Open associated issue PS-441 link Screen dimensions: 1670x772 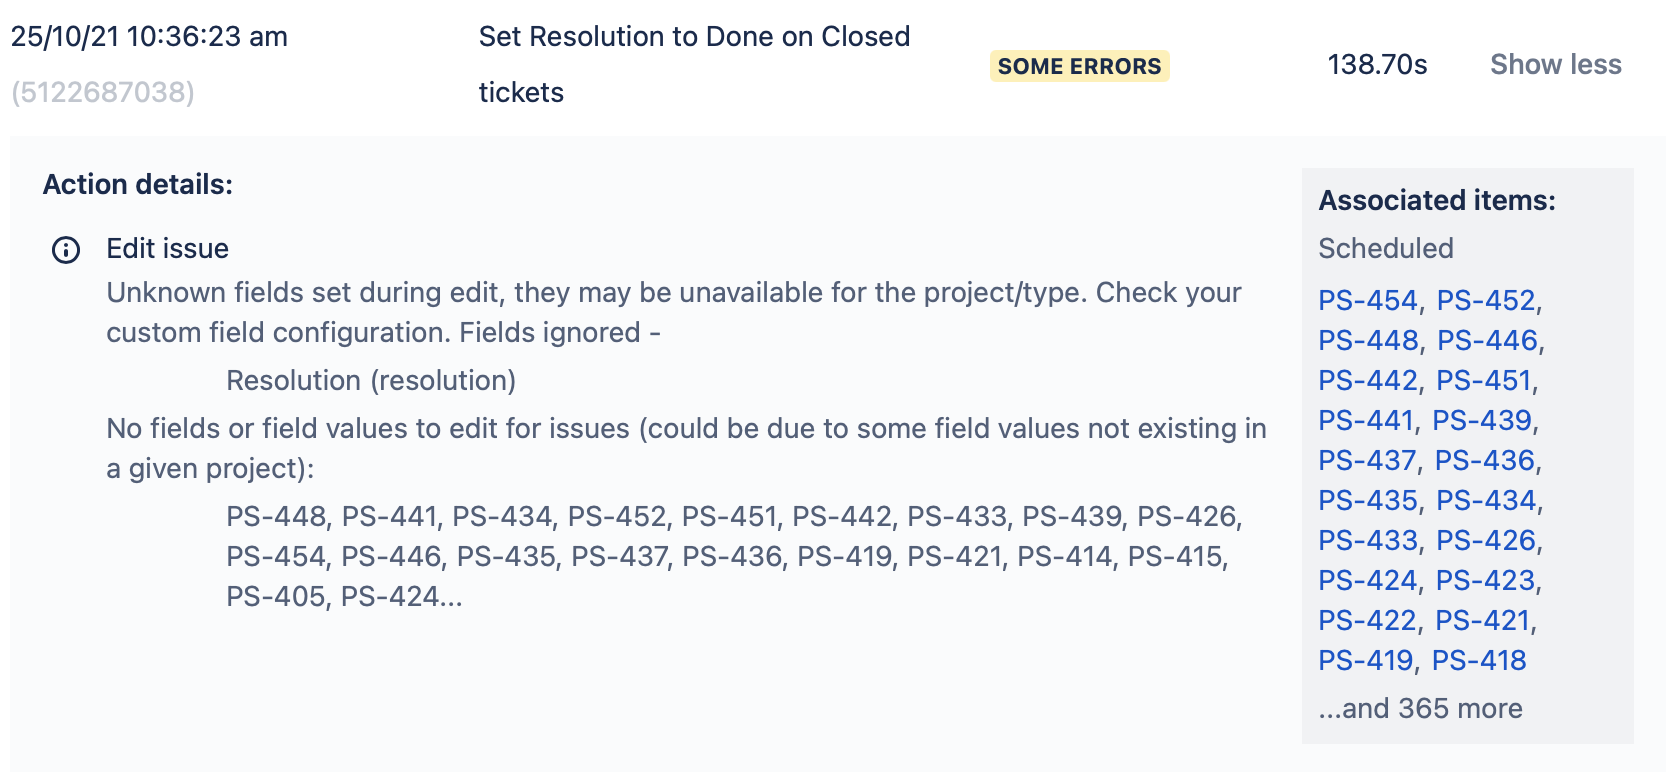point(1366,420)
